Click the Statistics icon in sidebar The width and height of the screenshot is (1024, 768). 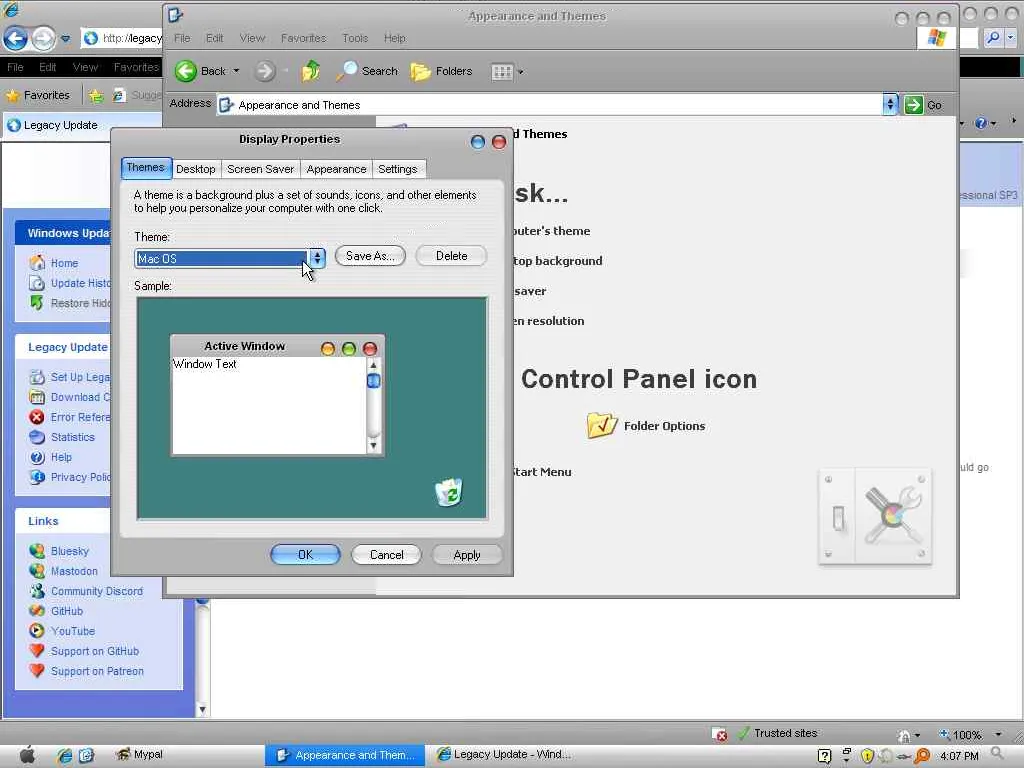point(37,437)
